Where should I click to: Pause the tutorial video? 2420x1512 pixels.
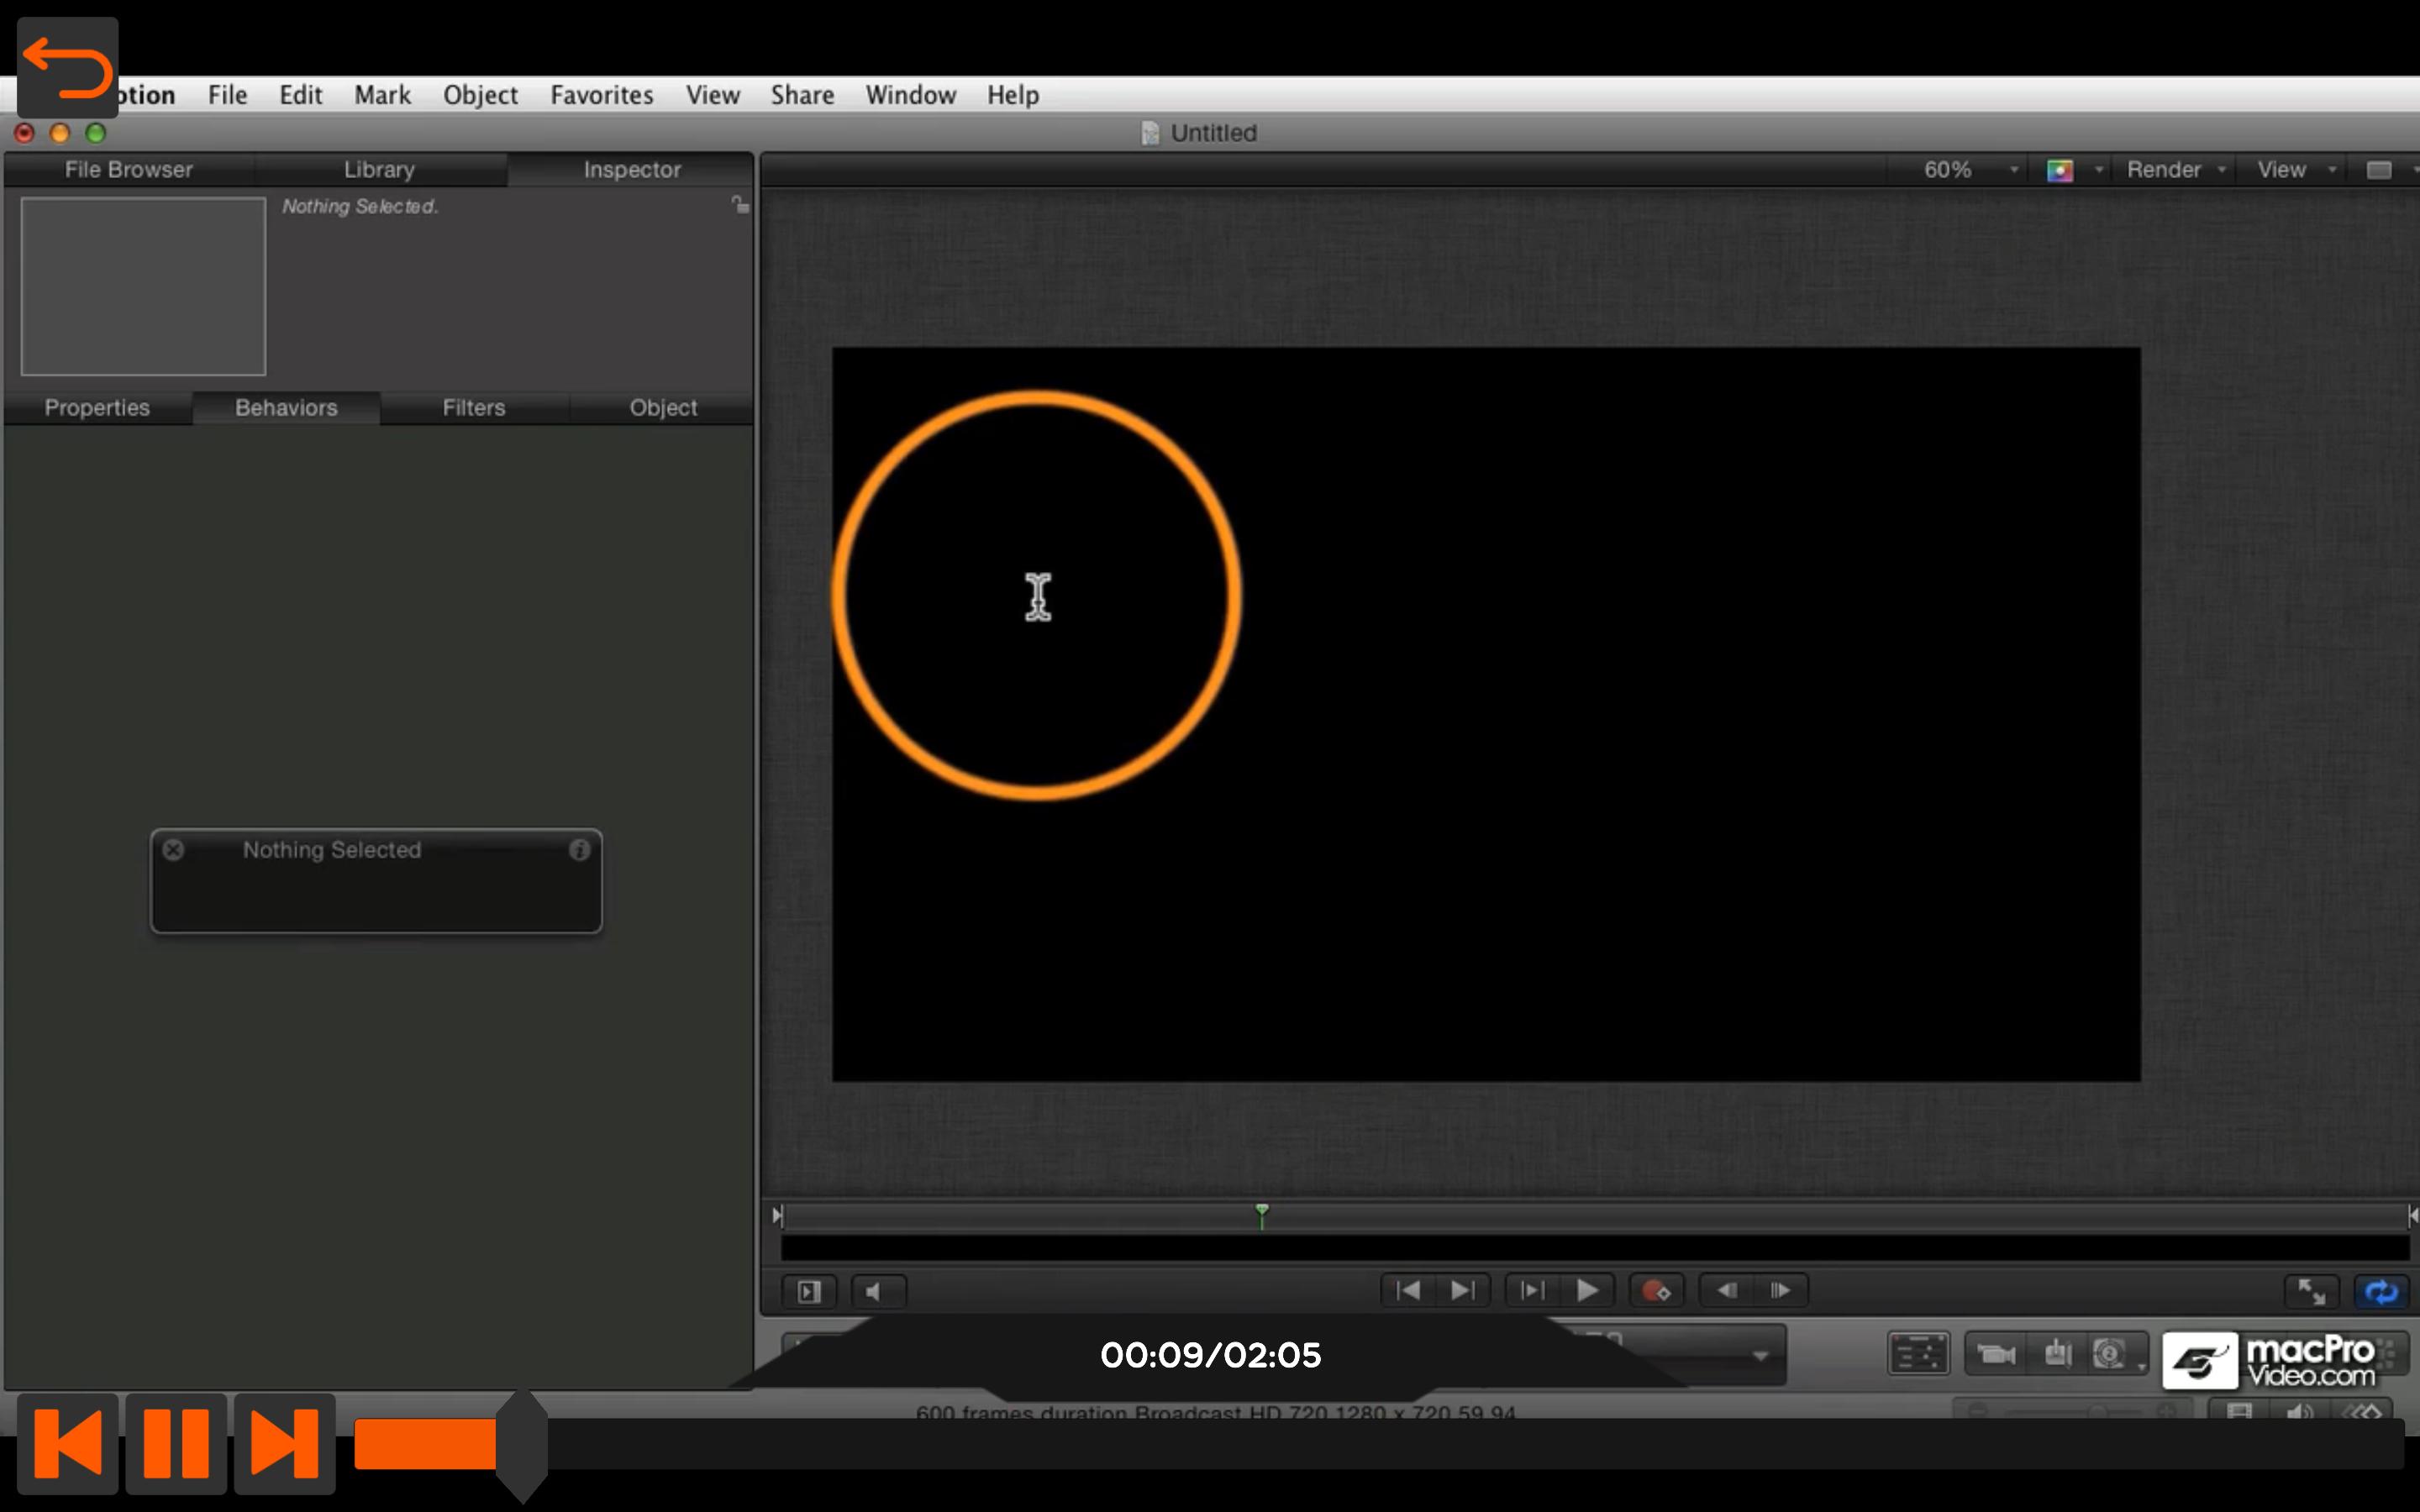pos(176,1443)
